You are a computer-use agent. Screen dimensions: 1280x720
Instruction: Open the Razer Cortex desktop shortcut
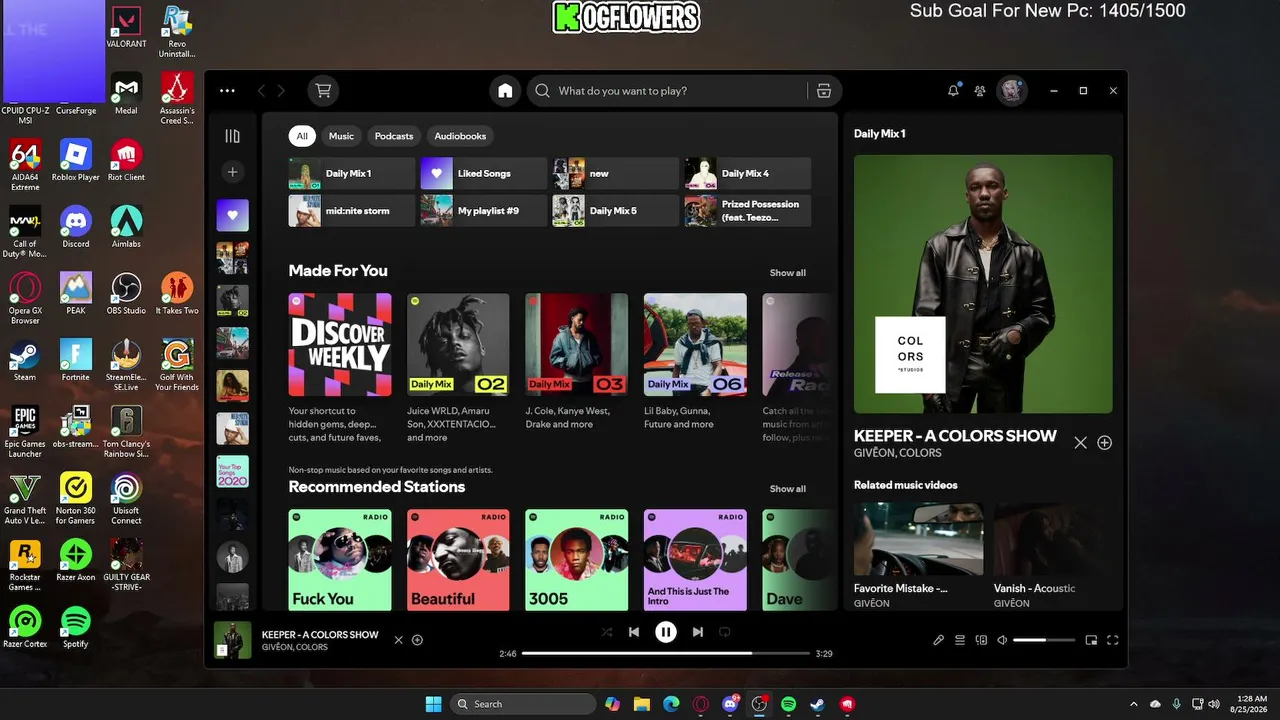25,627
